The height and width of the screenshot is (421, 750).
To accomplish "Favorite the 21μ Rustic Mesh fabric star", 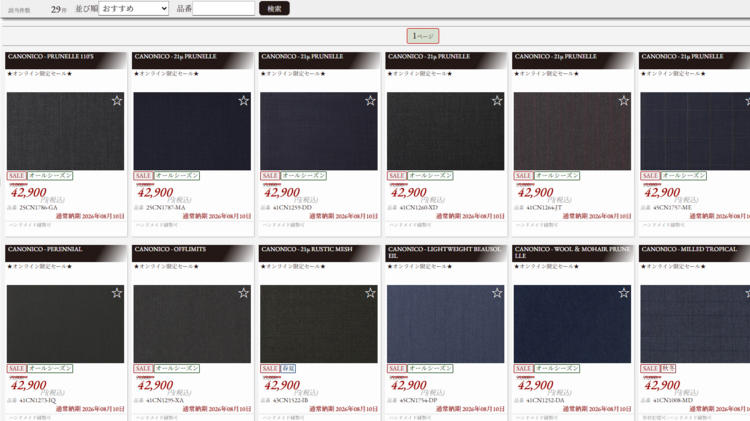I will [370, 293].
